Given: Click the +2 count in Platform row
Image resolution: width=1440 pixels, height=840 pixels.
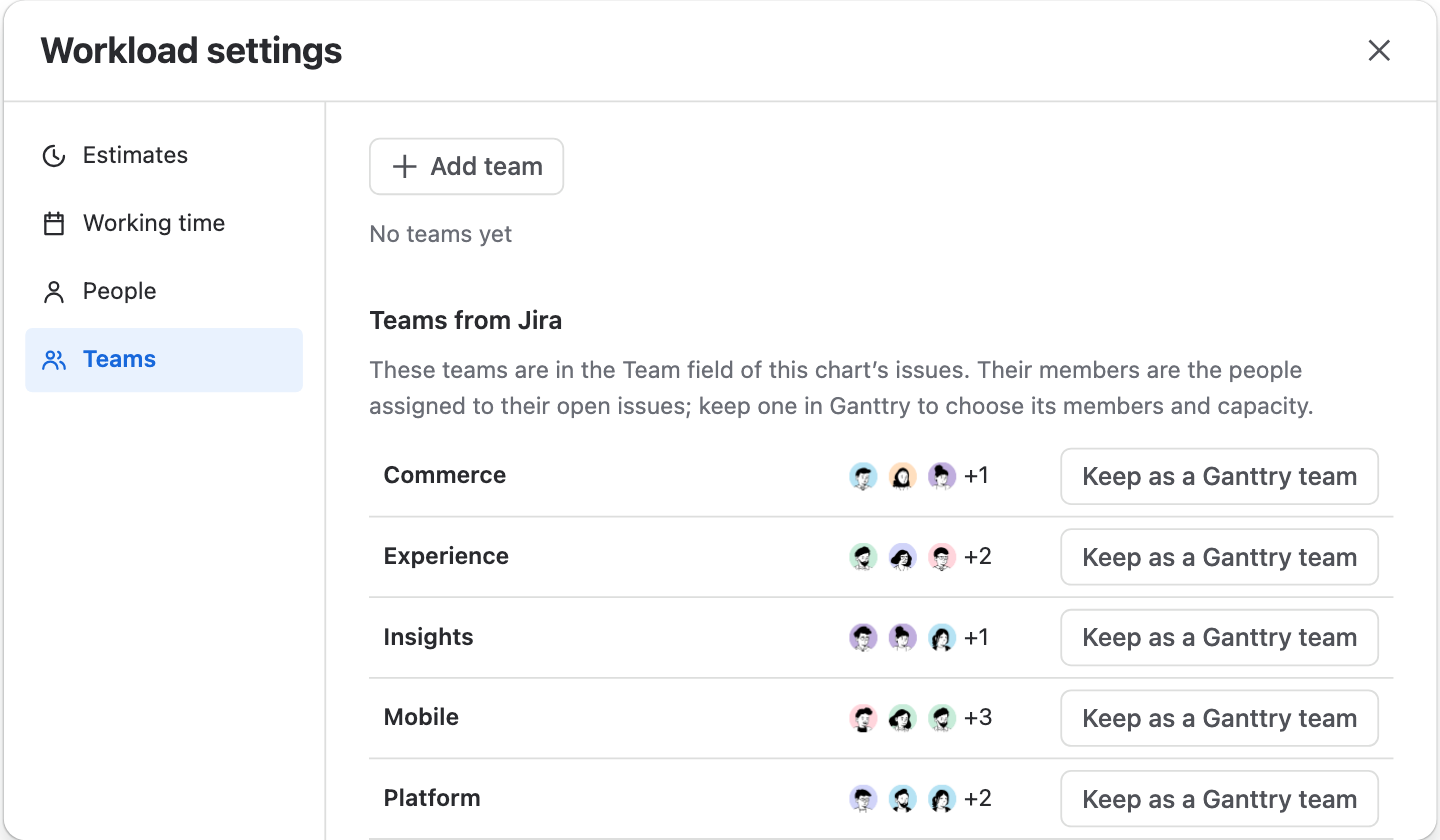Looking at the screenshot, I should 978,798.
